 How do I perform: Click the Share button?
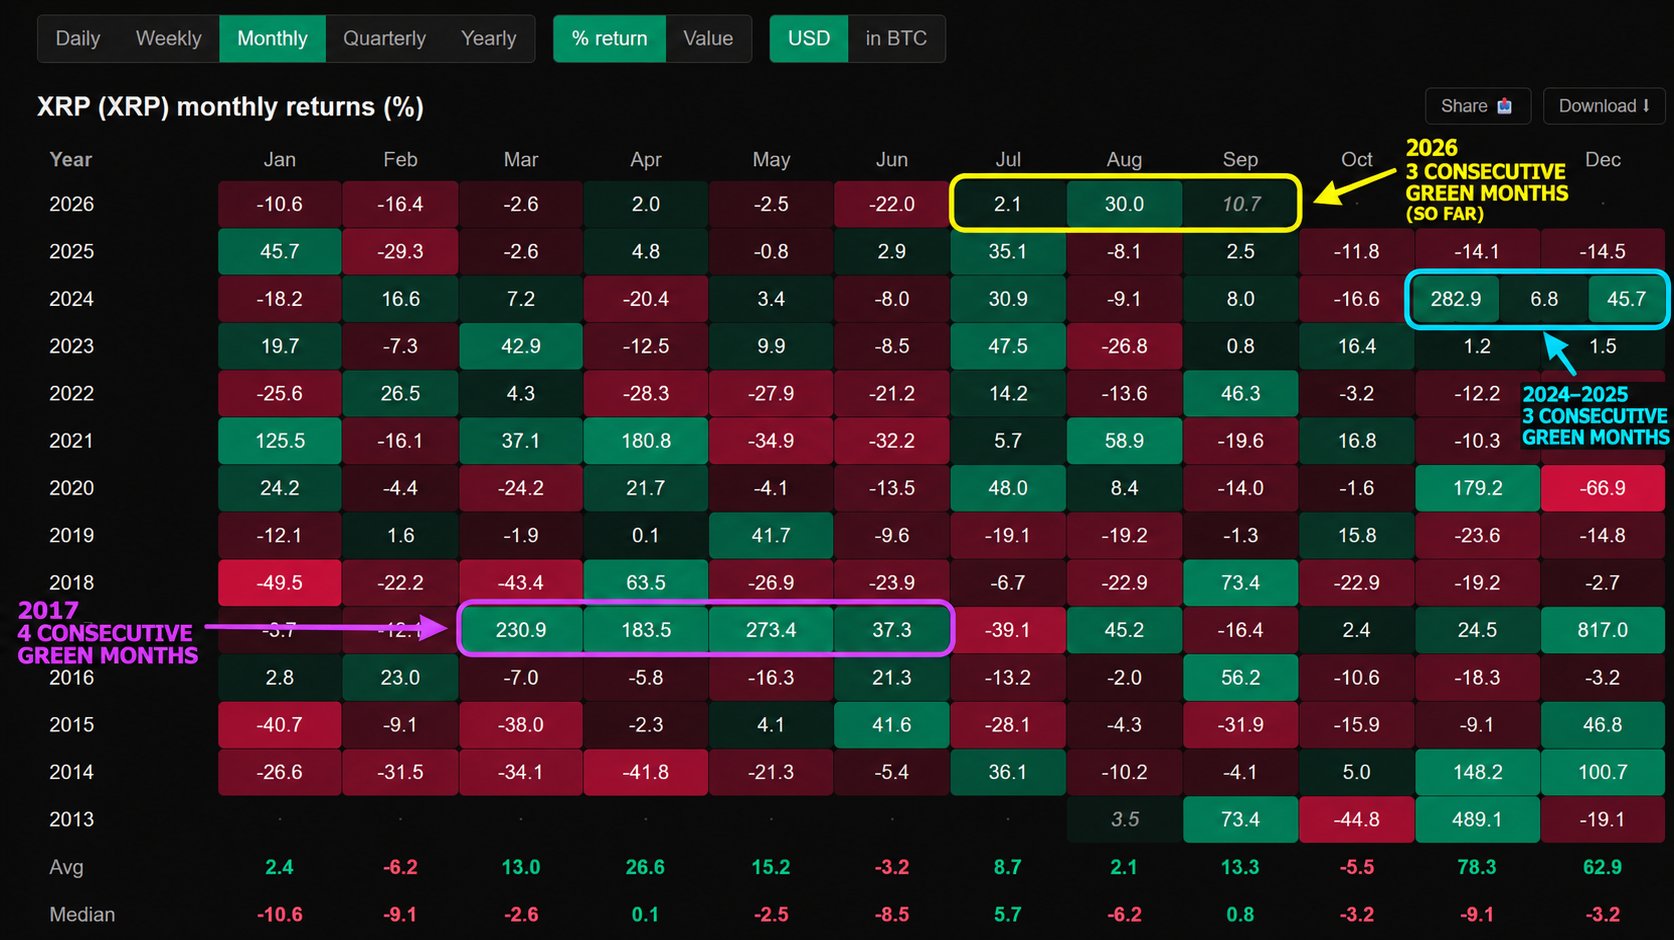click(x=1477, y=106)
